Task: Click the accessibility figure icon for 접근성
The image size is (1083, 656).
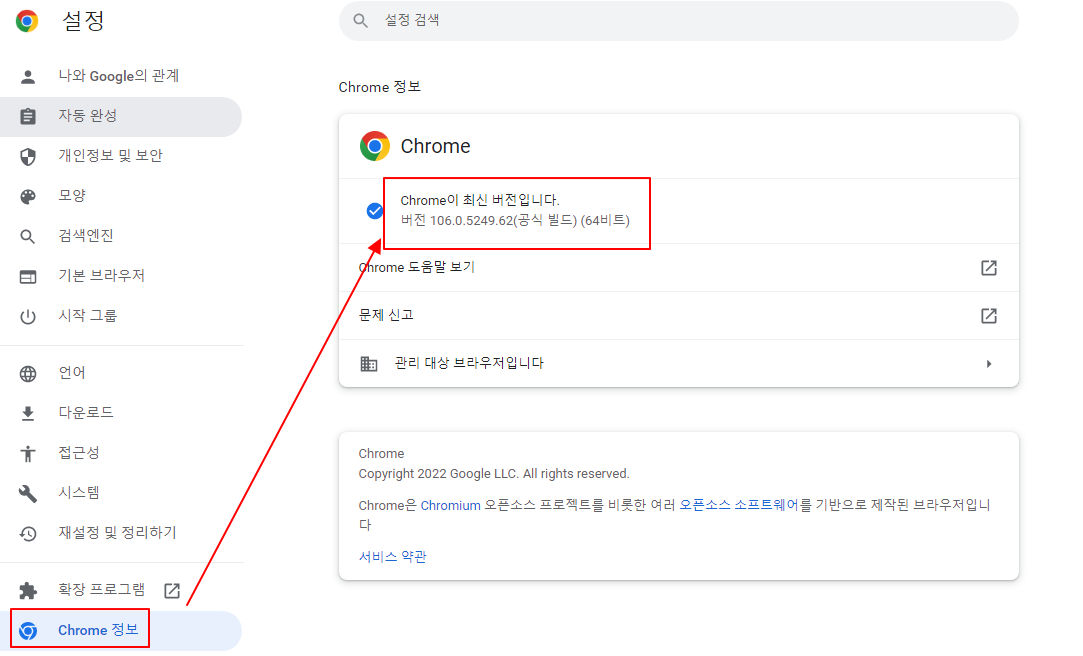Action: (x=28, y=453)
